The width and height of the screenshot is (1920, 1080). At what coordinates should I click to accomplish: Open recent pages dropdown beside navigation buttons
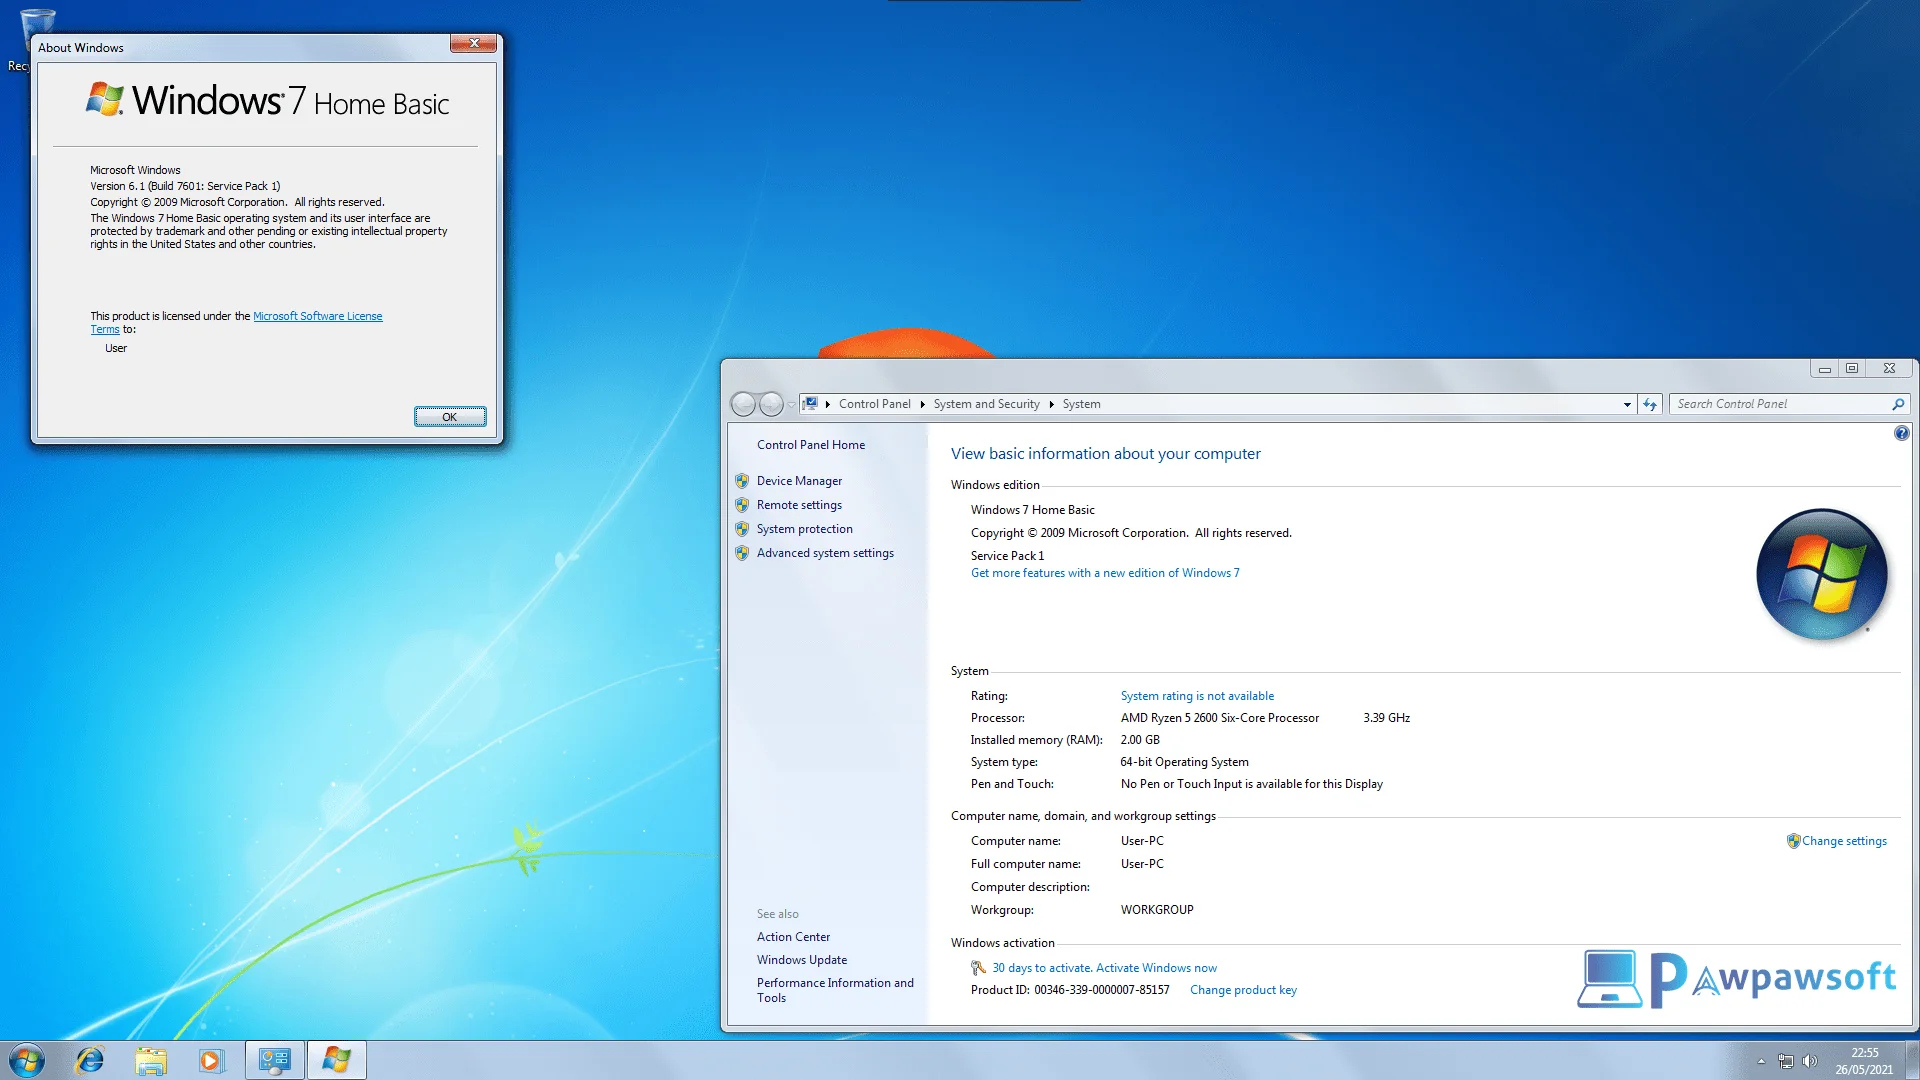[x=791, y=405]
